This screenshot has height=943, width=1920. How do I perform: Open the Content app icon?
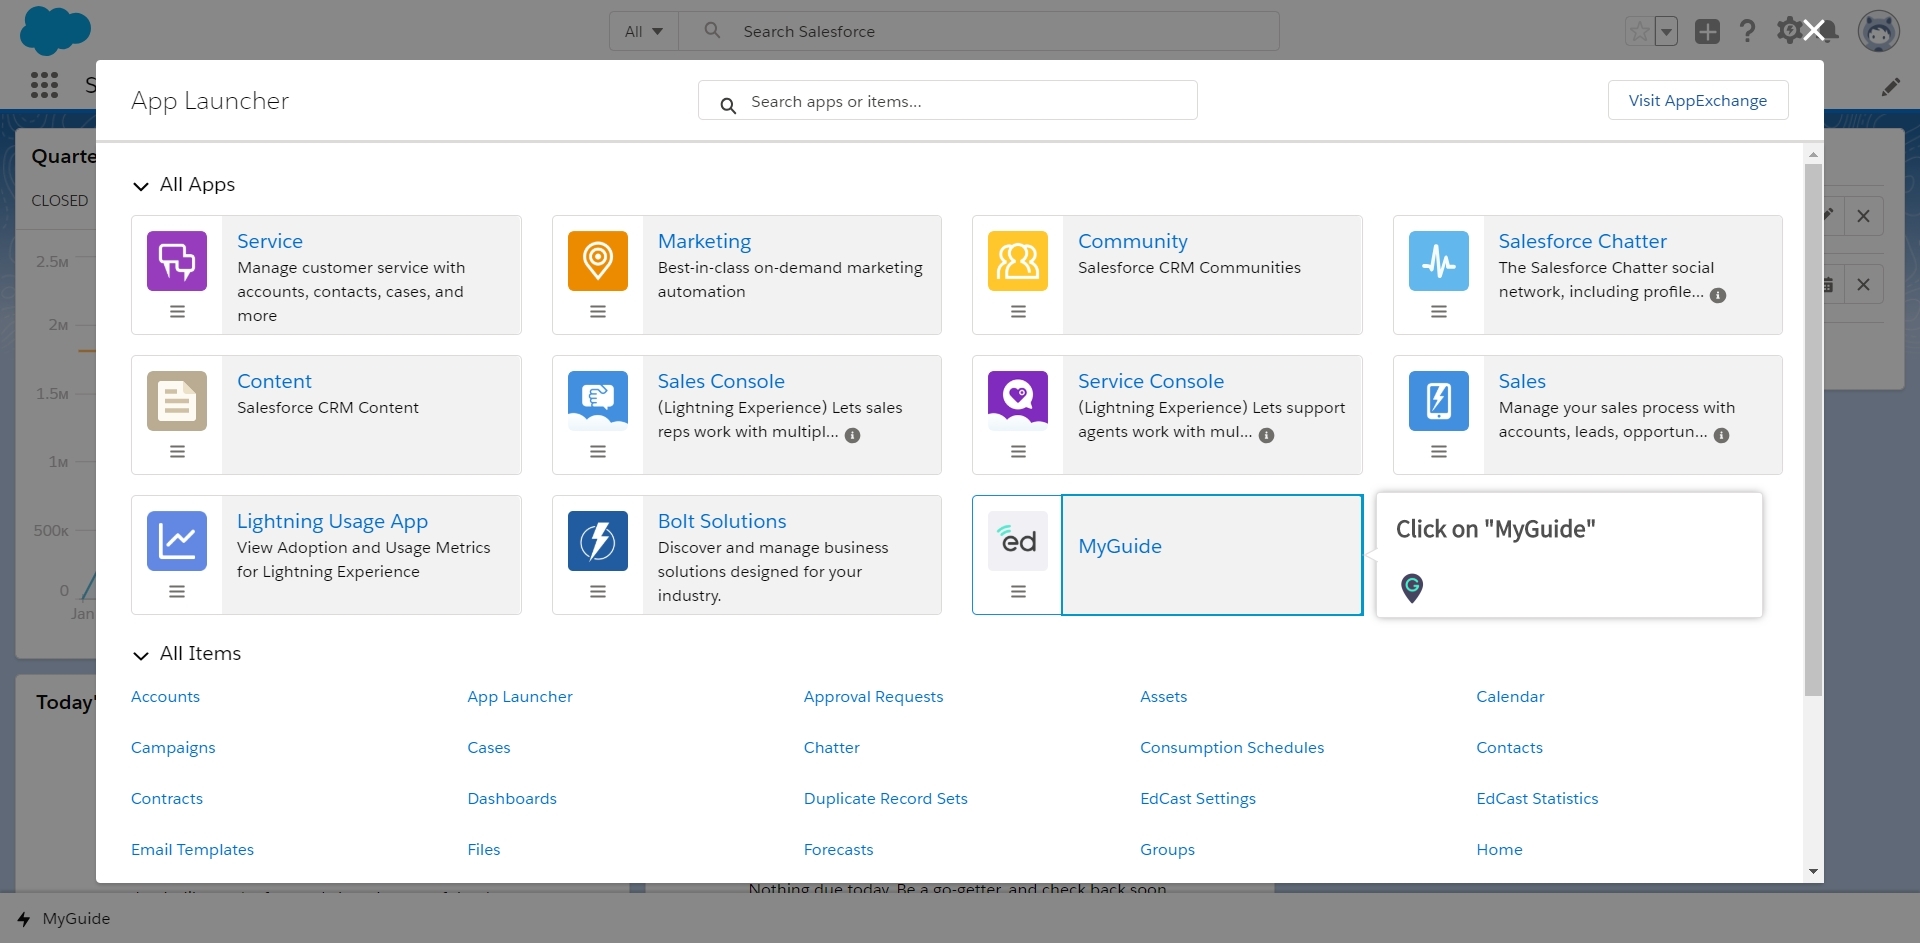tap(177, 401)
